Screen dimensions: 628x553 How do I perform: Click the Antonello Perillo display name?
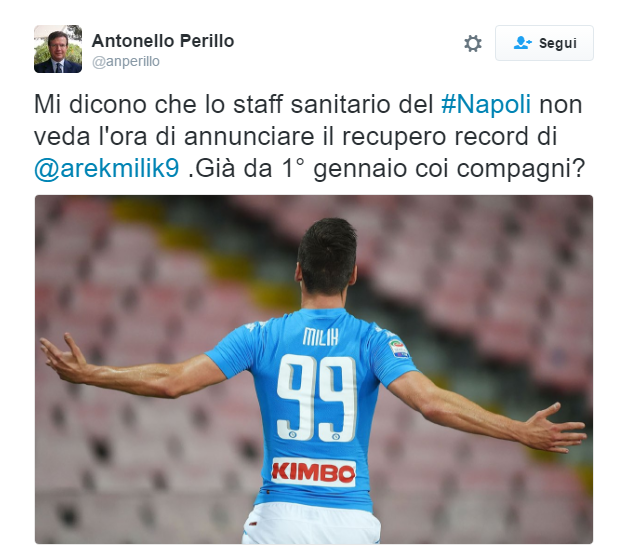click(163, 41)
